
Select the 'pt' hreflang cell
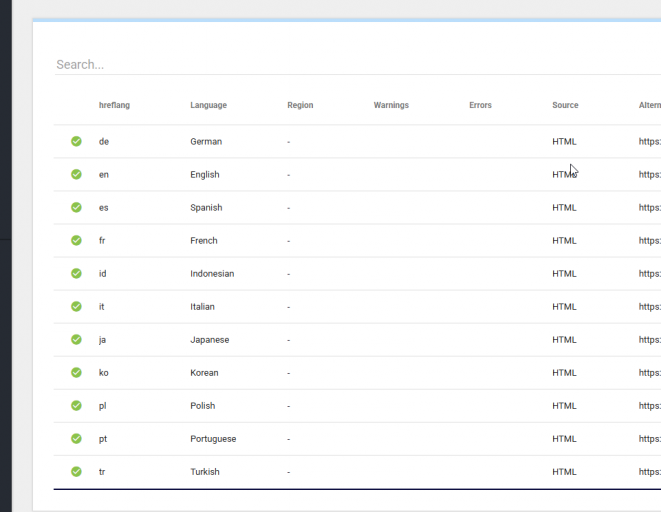point(103,439)
